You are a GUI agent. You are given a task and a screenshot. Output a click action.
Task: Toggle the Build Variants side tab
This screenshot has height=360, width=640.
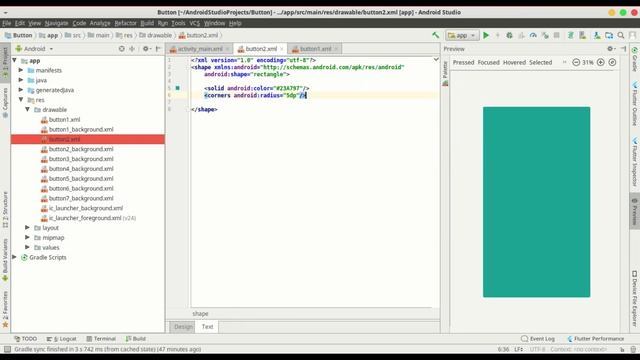click(x=5, y=260)
